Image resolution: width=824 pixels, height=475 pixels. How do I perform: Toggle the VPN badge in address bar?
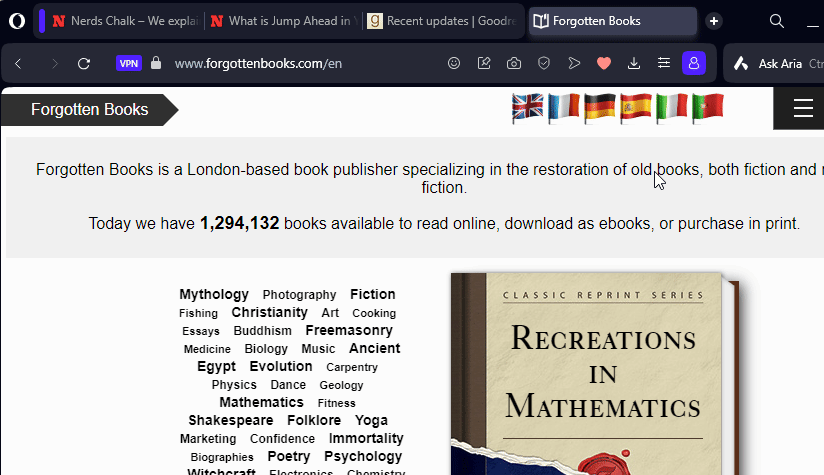pyautogui.click(x=129, y=64)
